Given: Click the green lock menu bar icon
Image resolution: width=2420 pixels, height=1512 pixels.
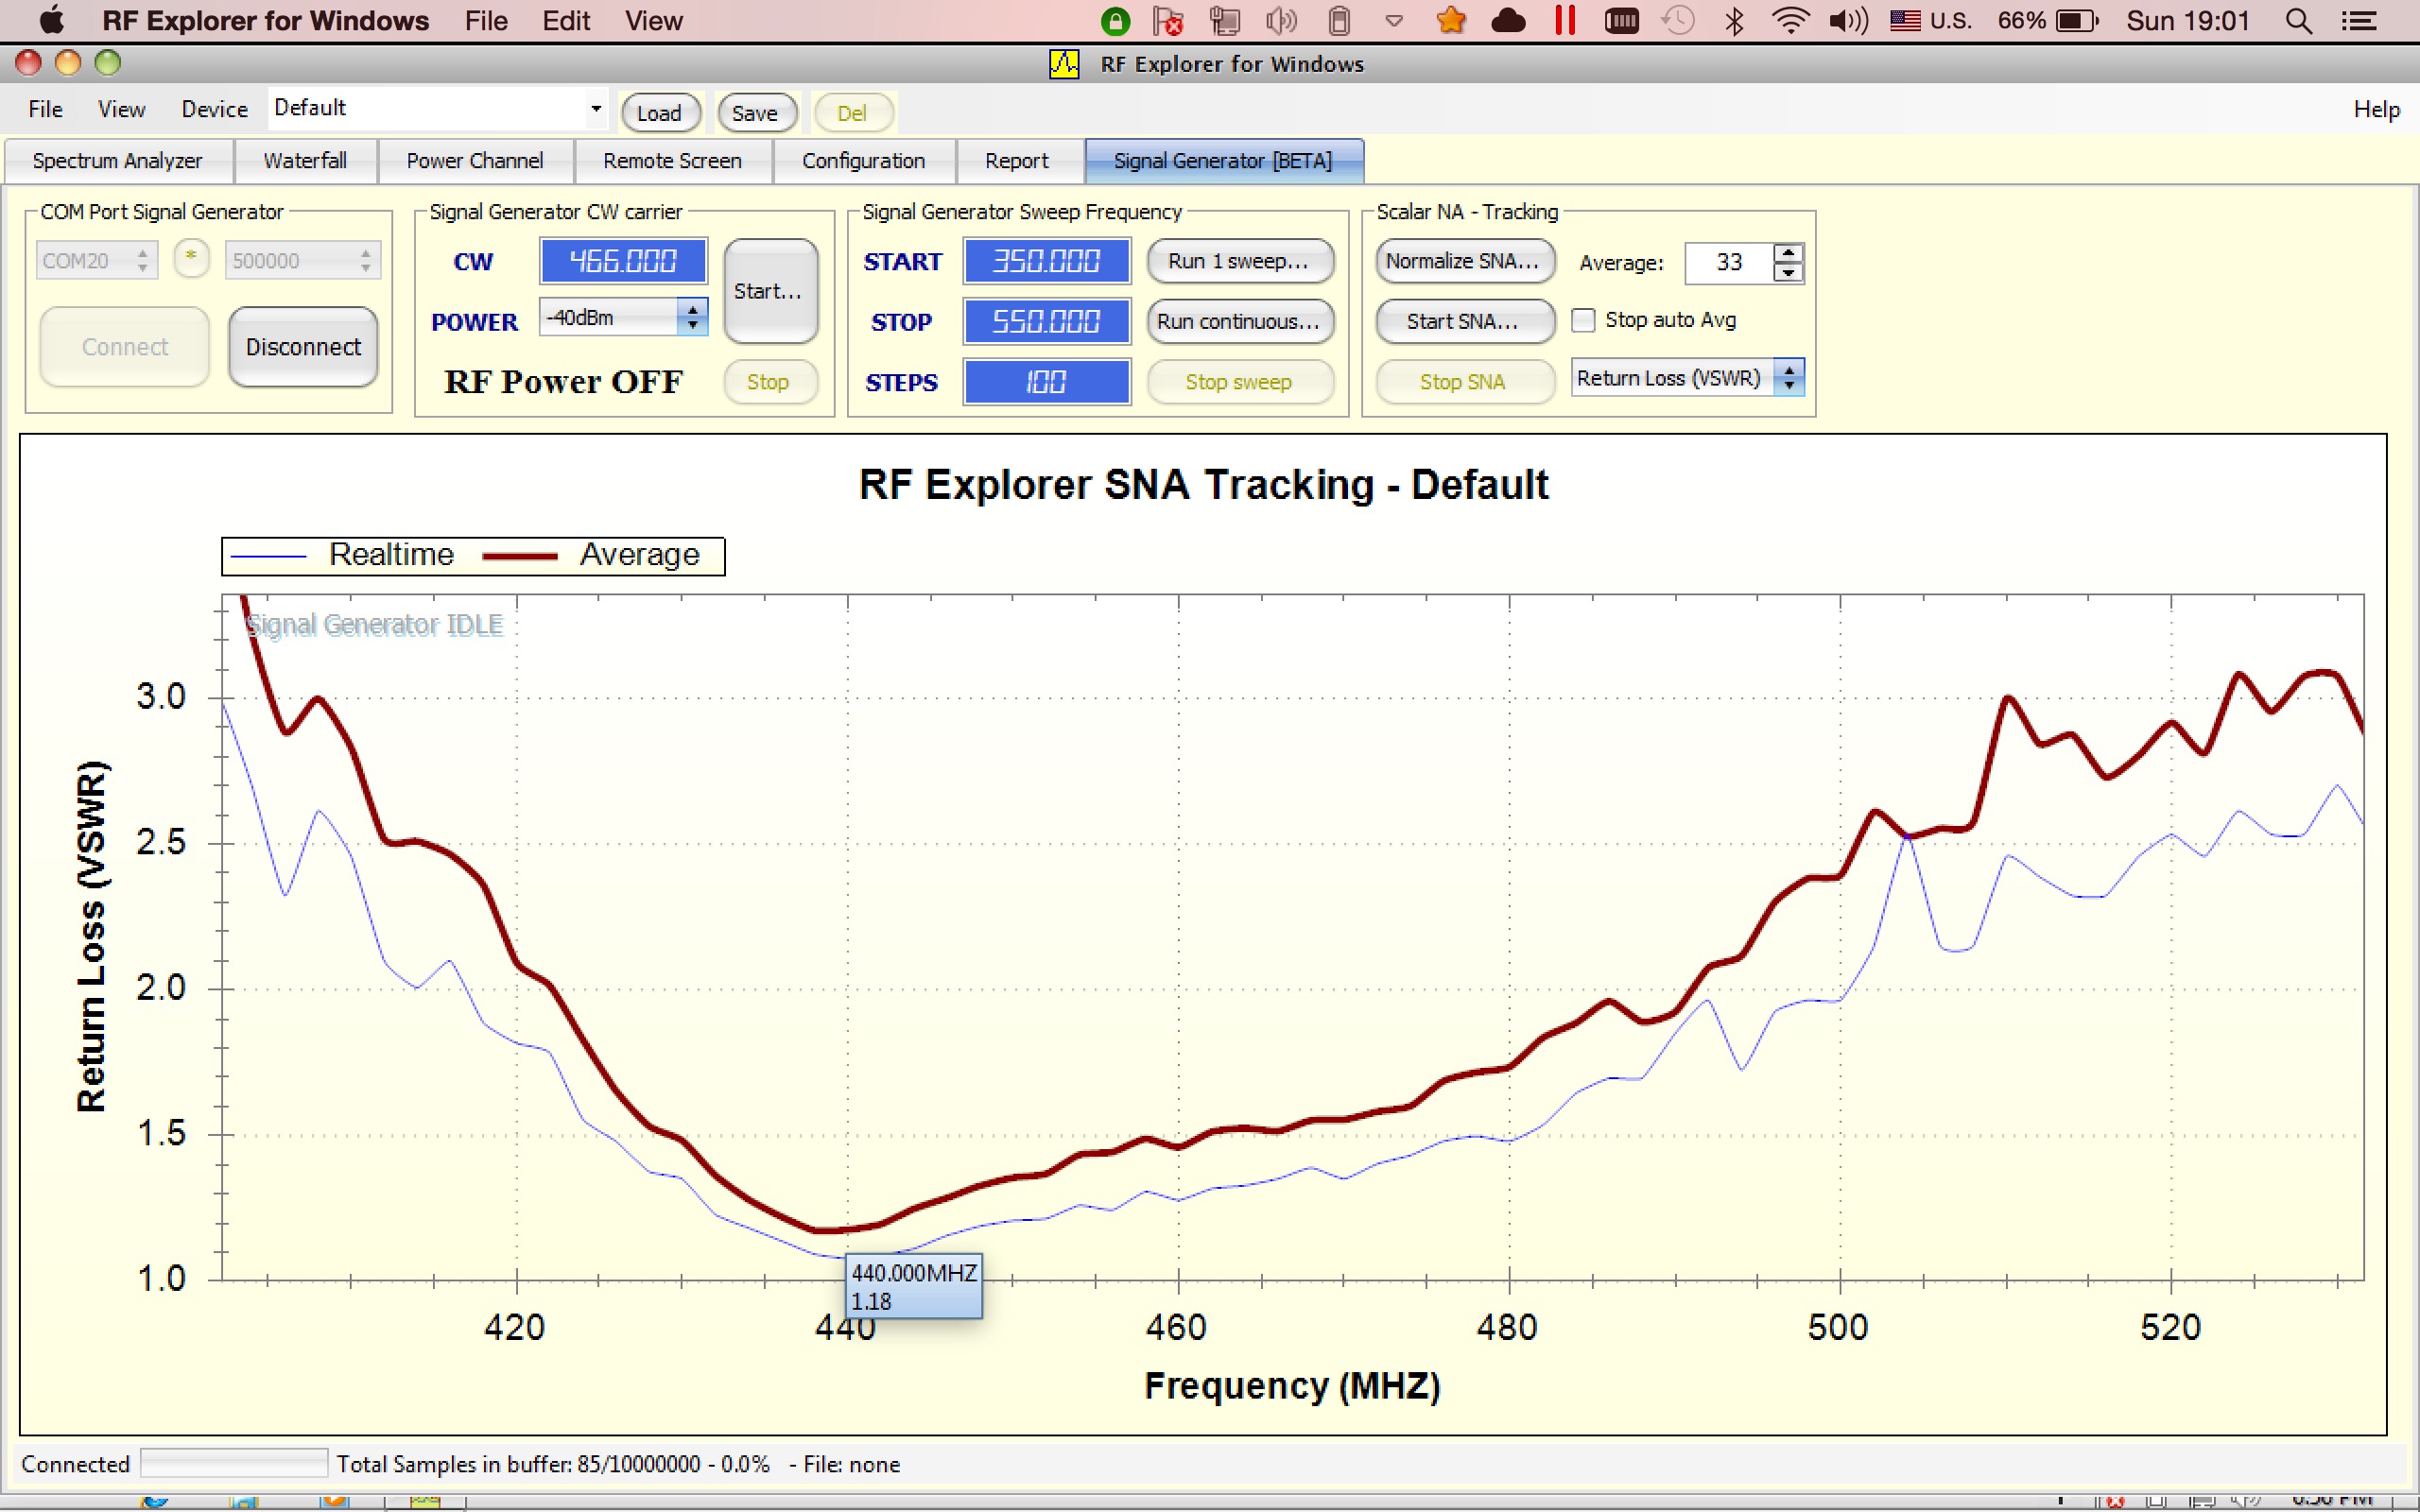Looking at the screenshot, I should click(x=1115, y=21).
